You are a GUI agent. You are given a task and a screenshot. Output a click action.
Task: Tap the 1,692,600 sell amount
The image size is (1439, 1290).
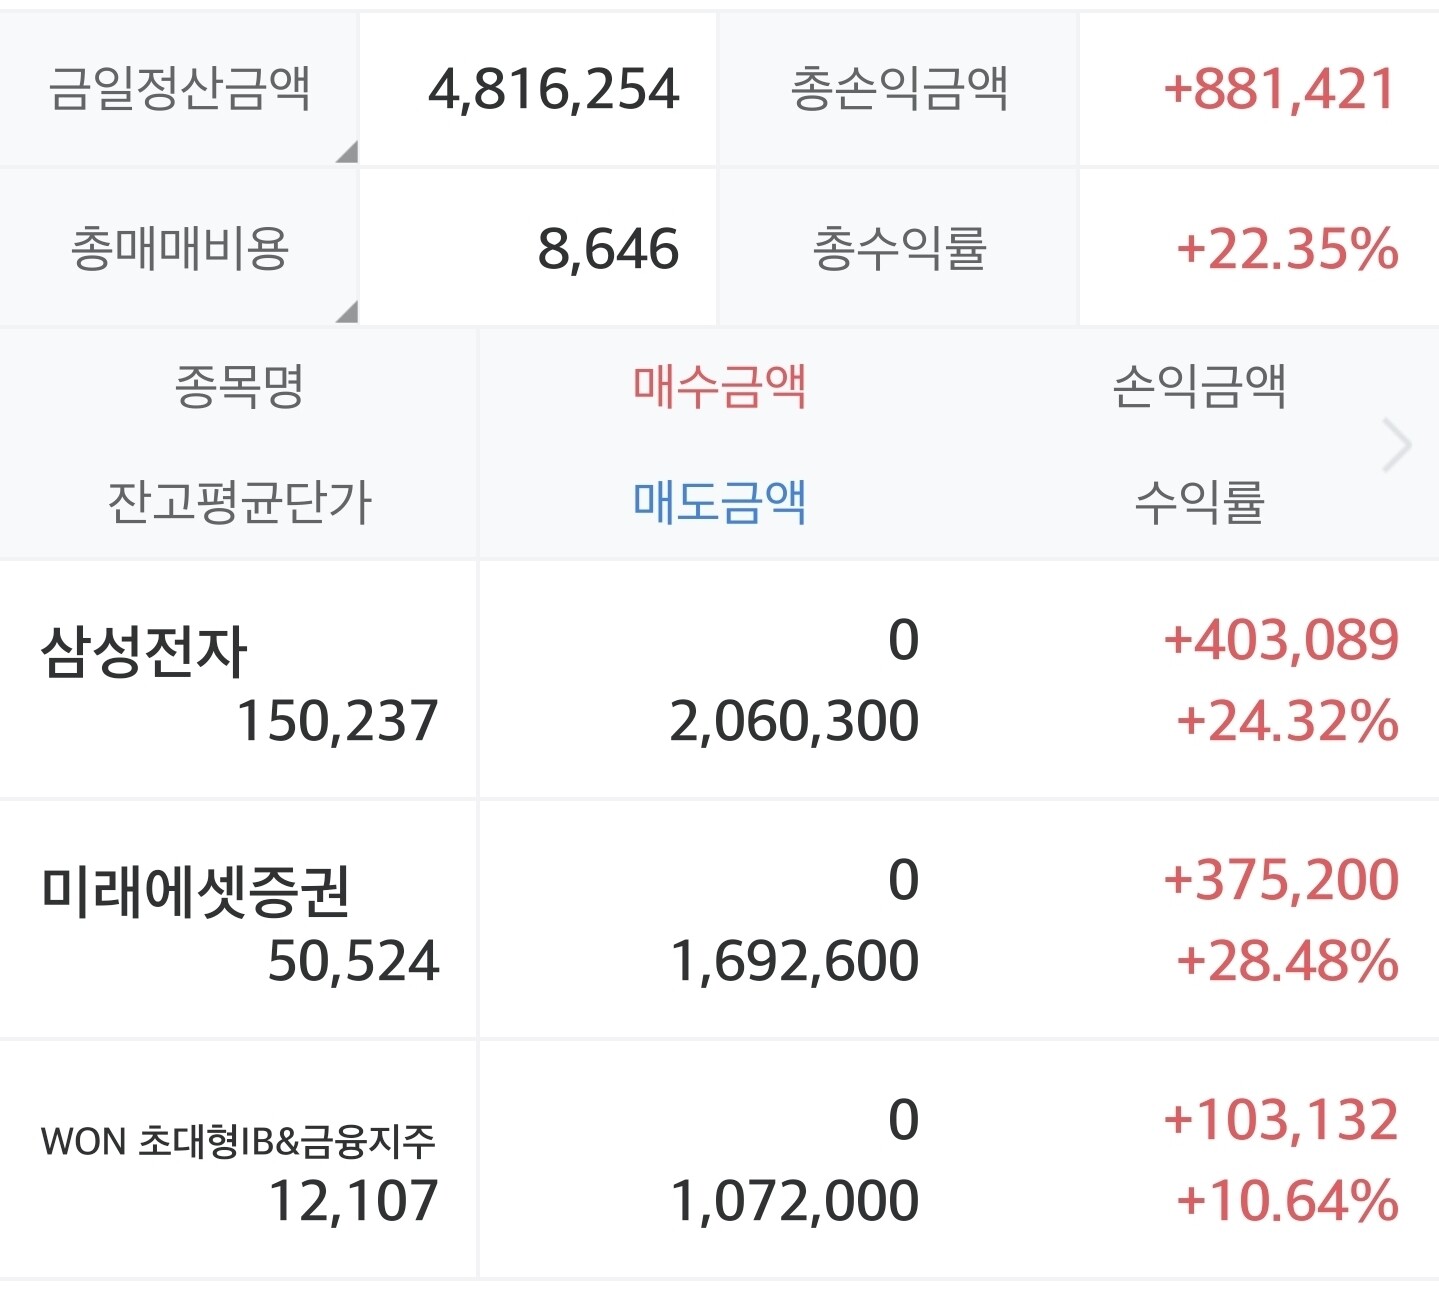click(x=794, y=961)
